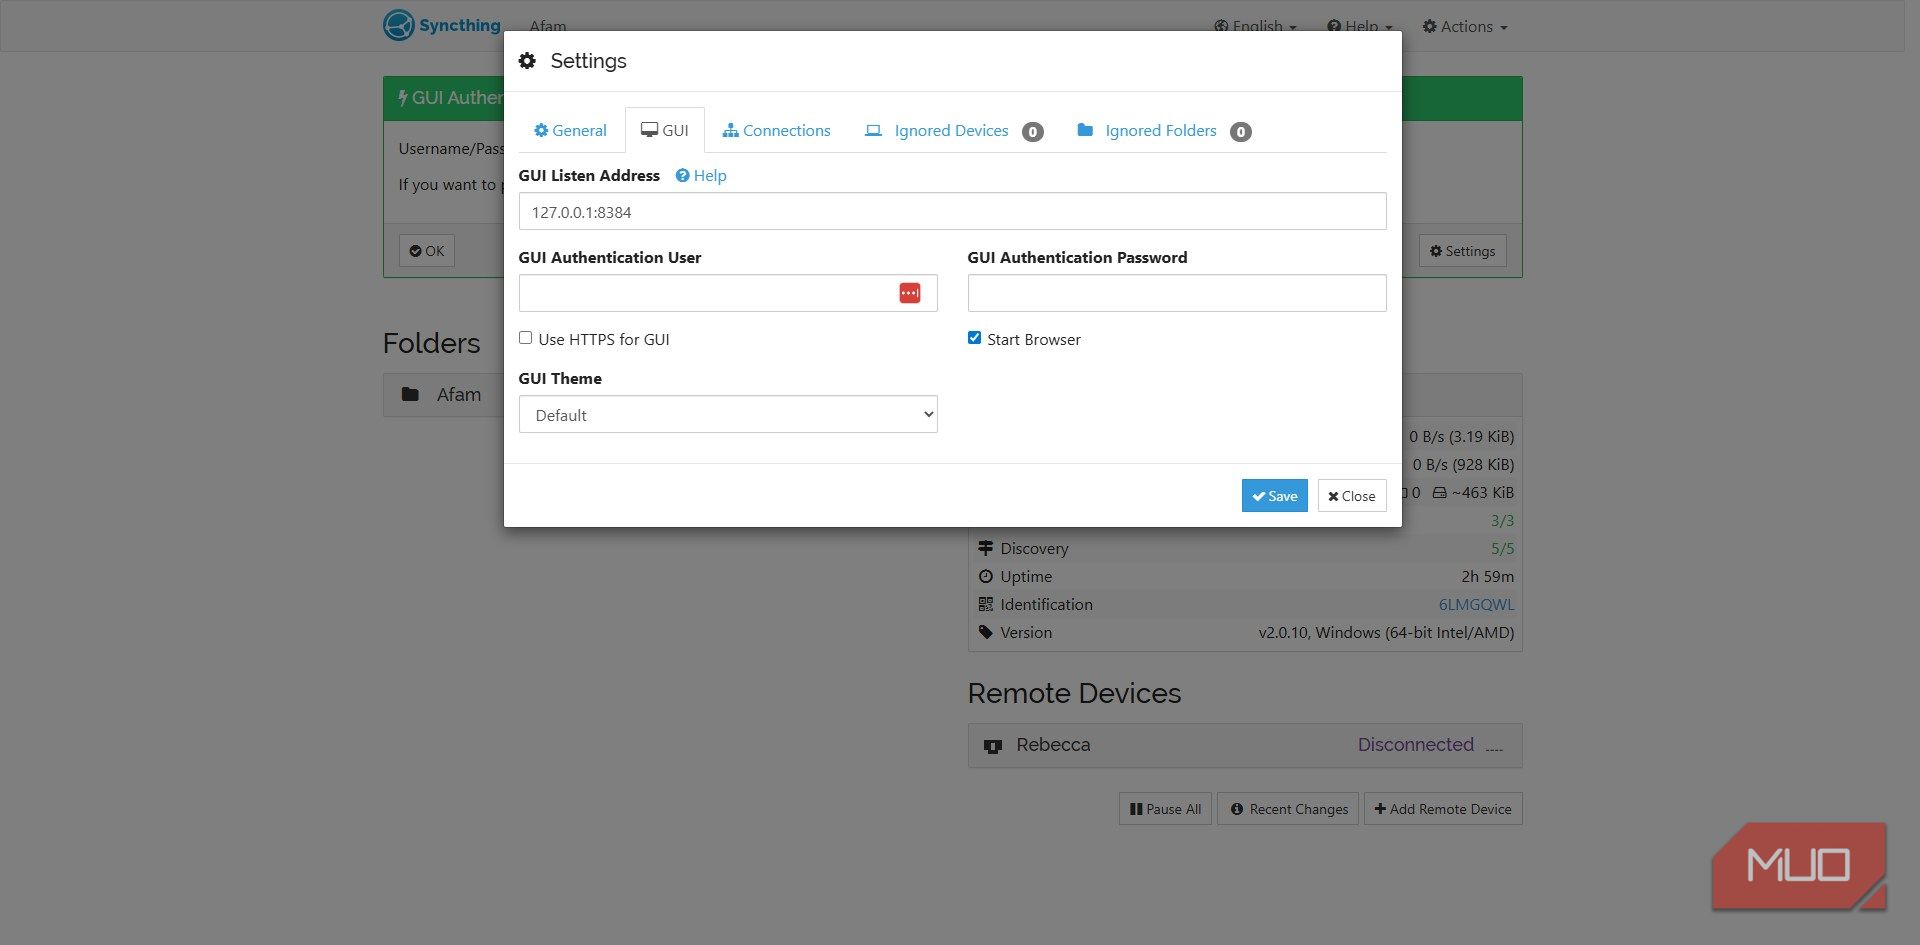The image size is (1920, 945).
Task: Click the Syncthing logo
Action: pos(441,25)
